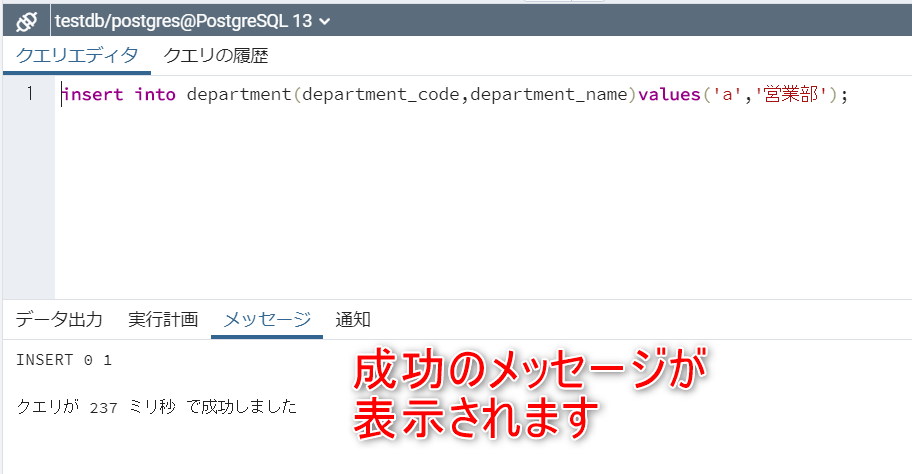This screenshot has width=912, height=474.
Task: Switch to the クエリエディタ tab
Action: pyautogui.click(x=77, y=56)
